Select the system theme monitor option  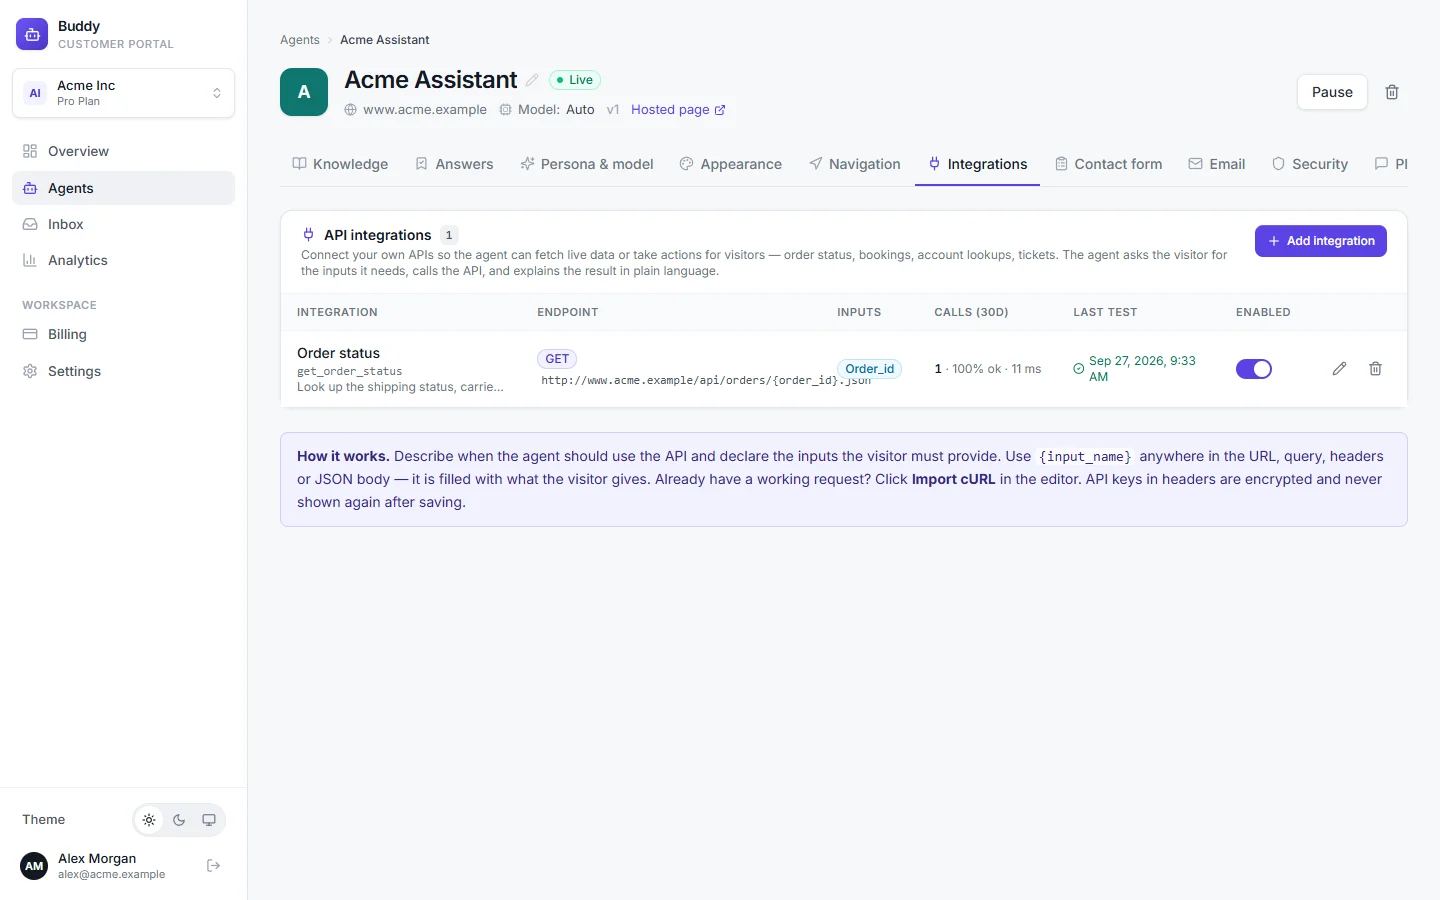209,820
